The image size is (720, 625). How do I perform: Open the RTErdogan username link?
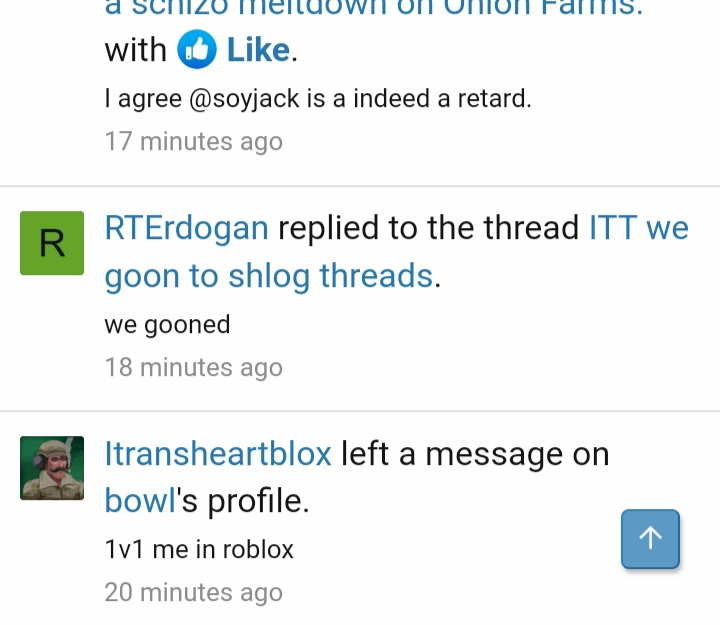tap(186, 228)
